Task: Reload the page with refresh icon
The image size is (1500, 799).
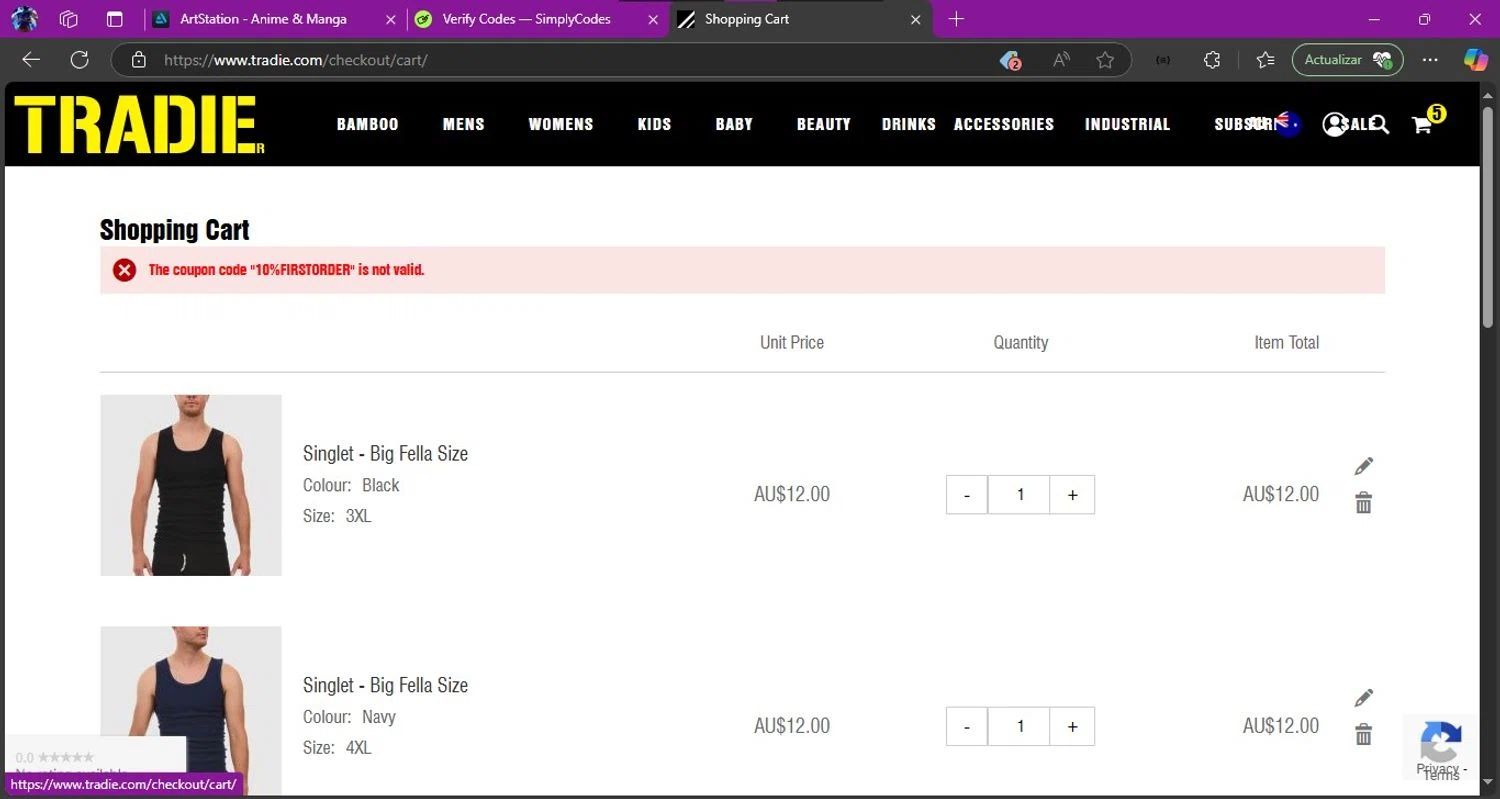Action: pyautogui.click(x=80, y=60)
